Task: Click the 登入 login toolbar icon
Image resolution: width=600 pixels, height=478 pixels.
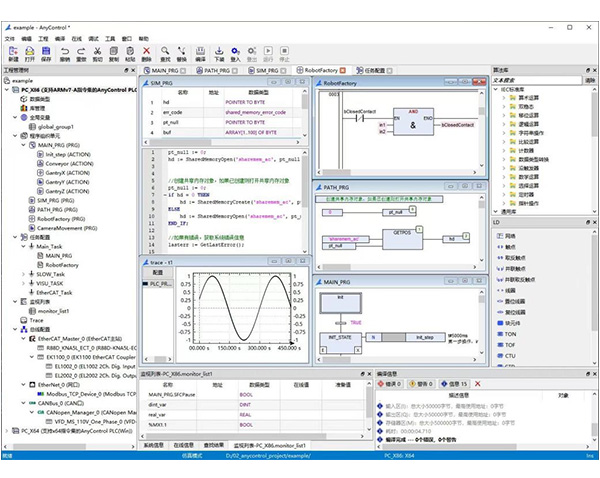Action: [235, 54]
